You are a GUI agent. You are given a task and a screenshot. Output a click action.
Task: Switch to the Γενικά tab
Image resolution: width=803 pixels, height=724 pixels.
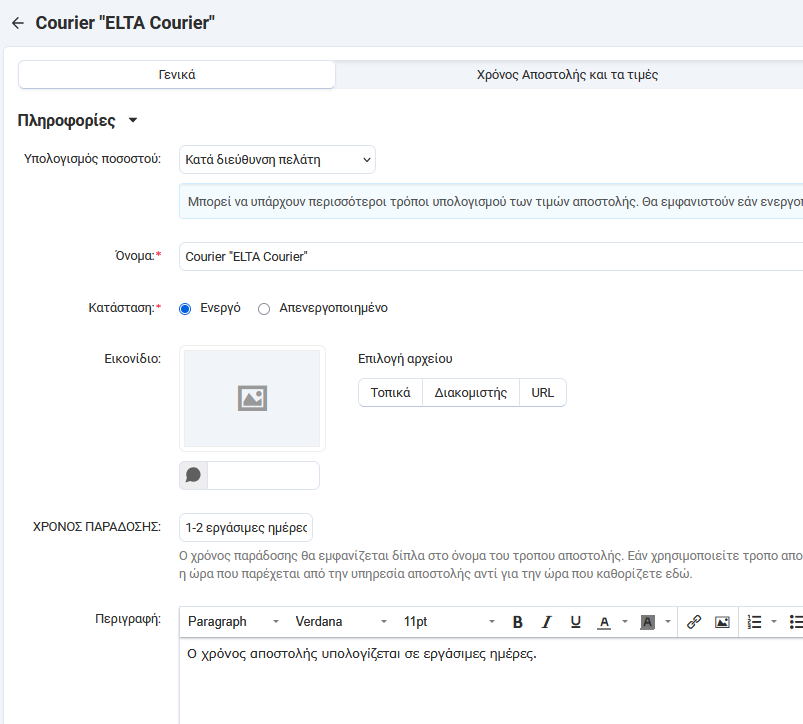point(177,75)
